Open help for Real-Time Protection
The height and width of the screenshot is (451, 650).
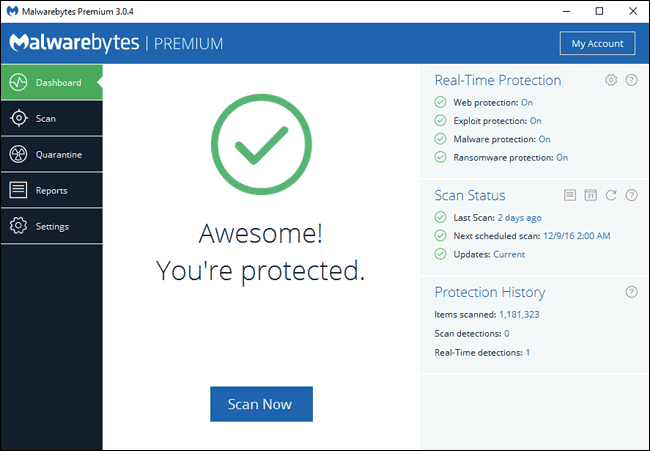point(631,80)
